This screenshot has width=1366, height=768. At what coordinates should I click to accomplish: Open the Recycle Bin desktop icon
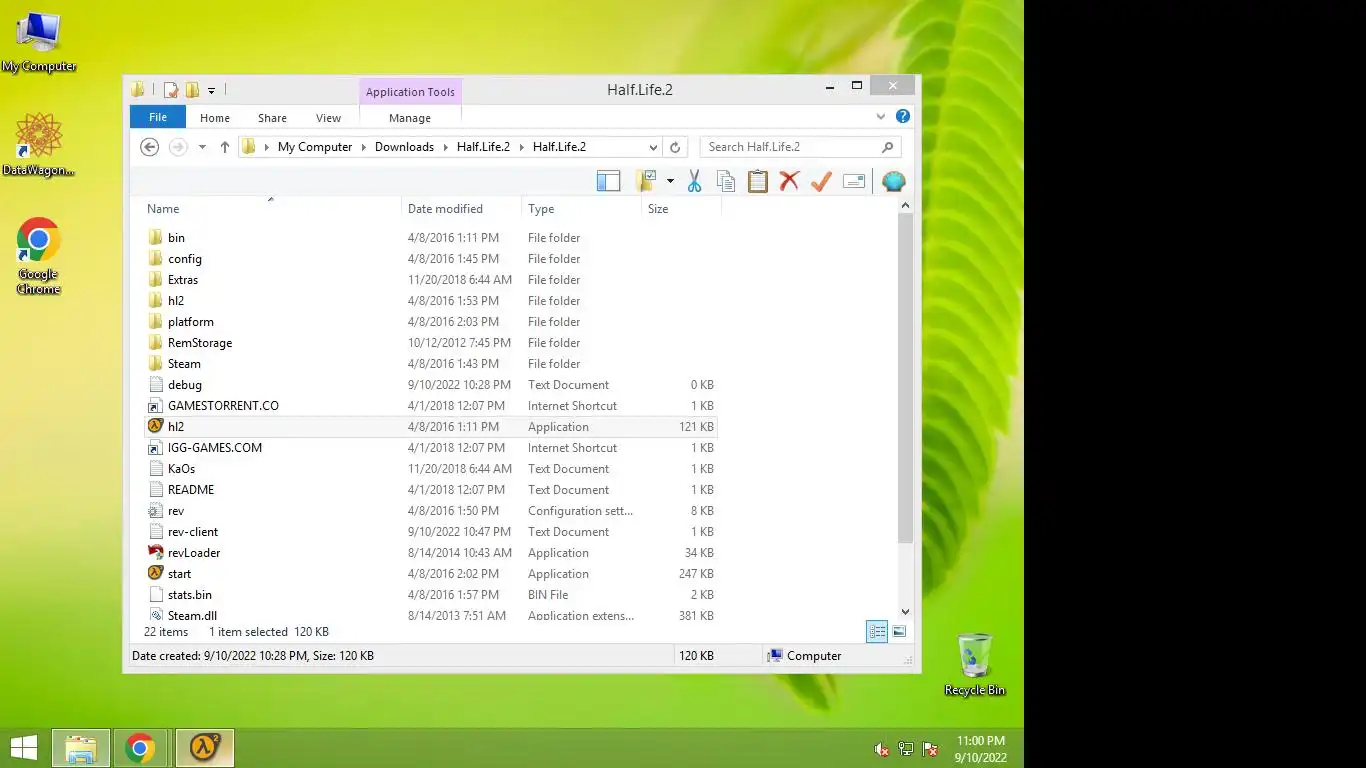coord(974,664)
